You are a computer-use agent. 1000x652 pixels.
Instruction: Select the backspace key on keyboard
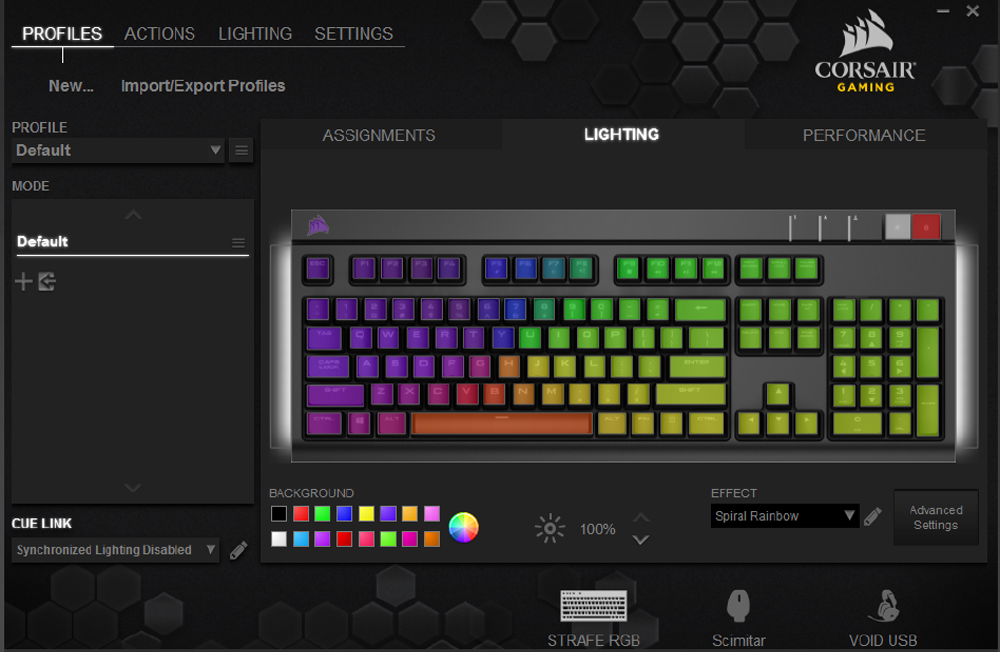700,309
